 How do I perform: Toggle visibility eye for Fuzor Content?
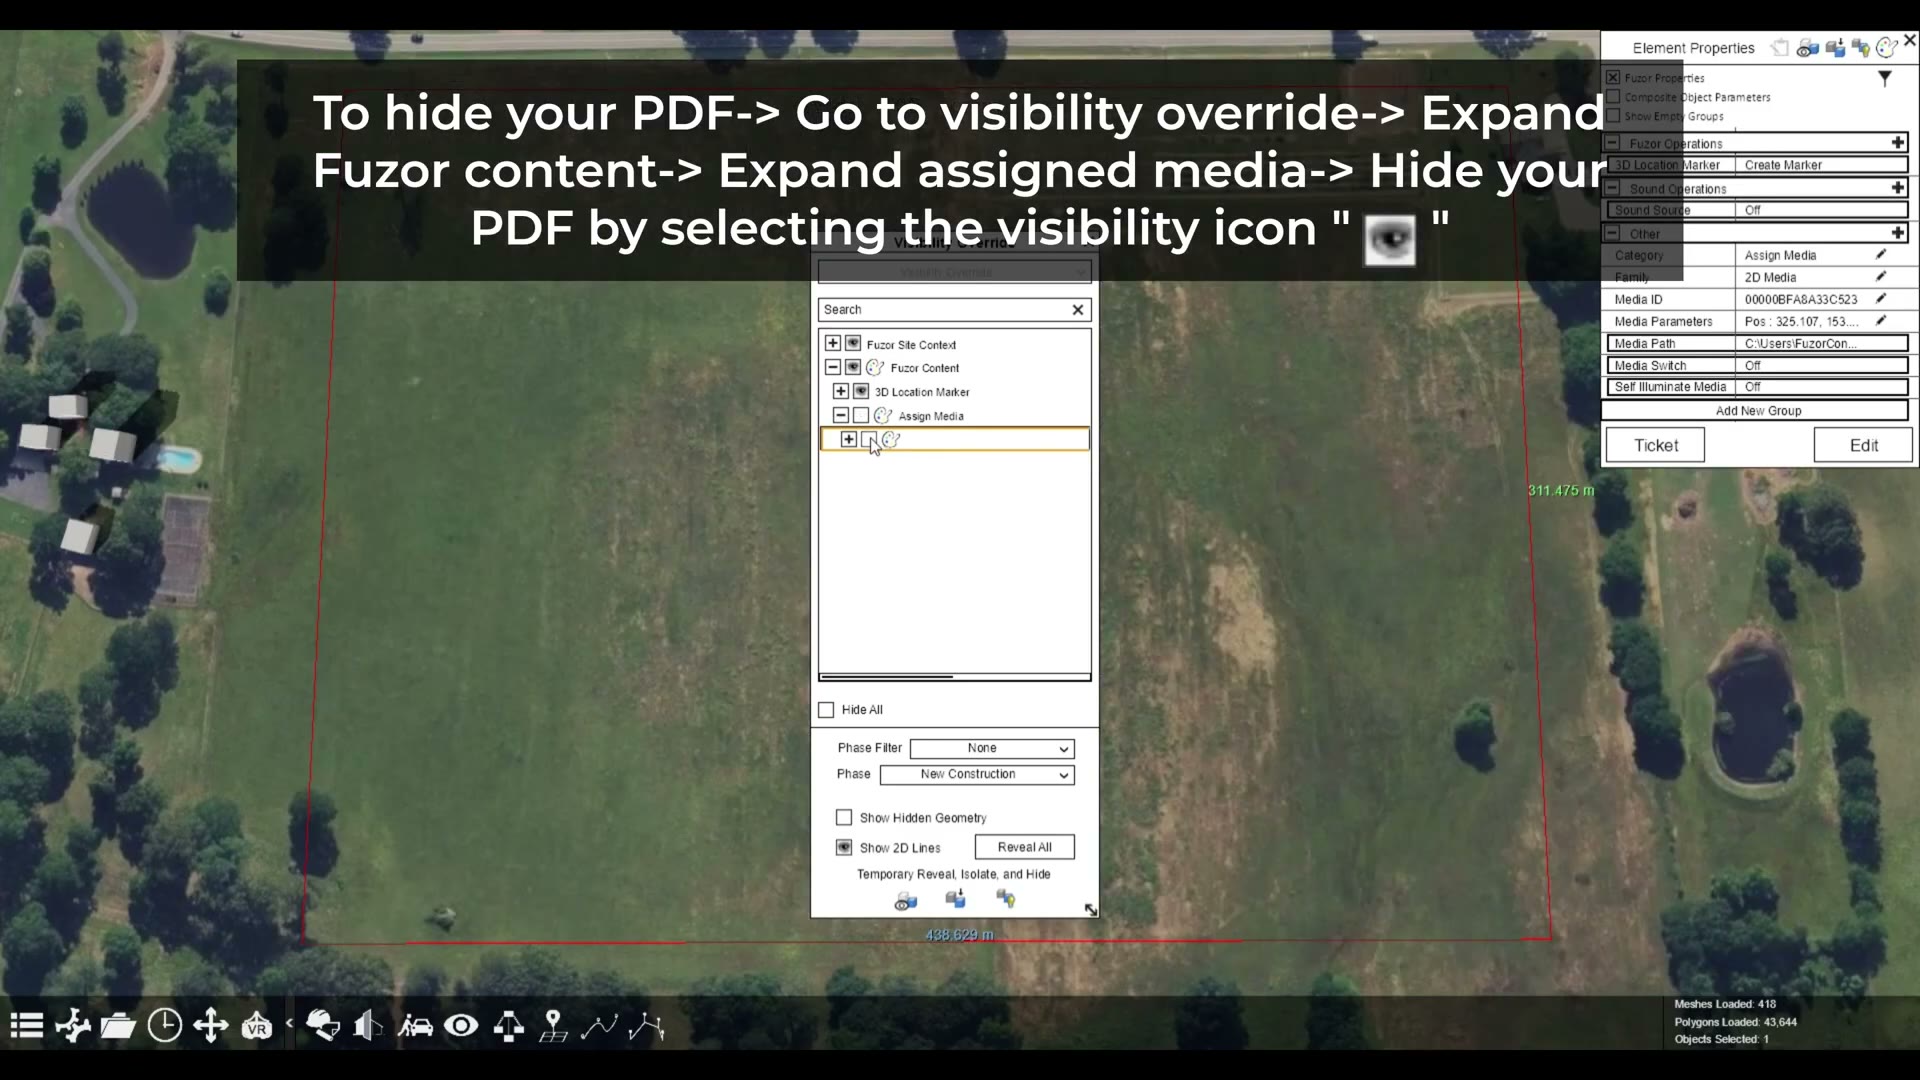coord(853,367)
